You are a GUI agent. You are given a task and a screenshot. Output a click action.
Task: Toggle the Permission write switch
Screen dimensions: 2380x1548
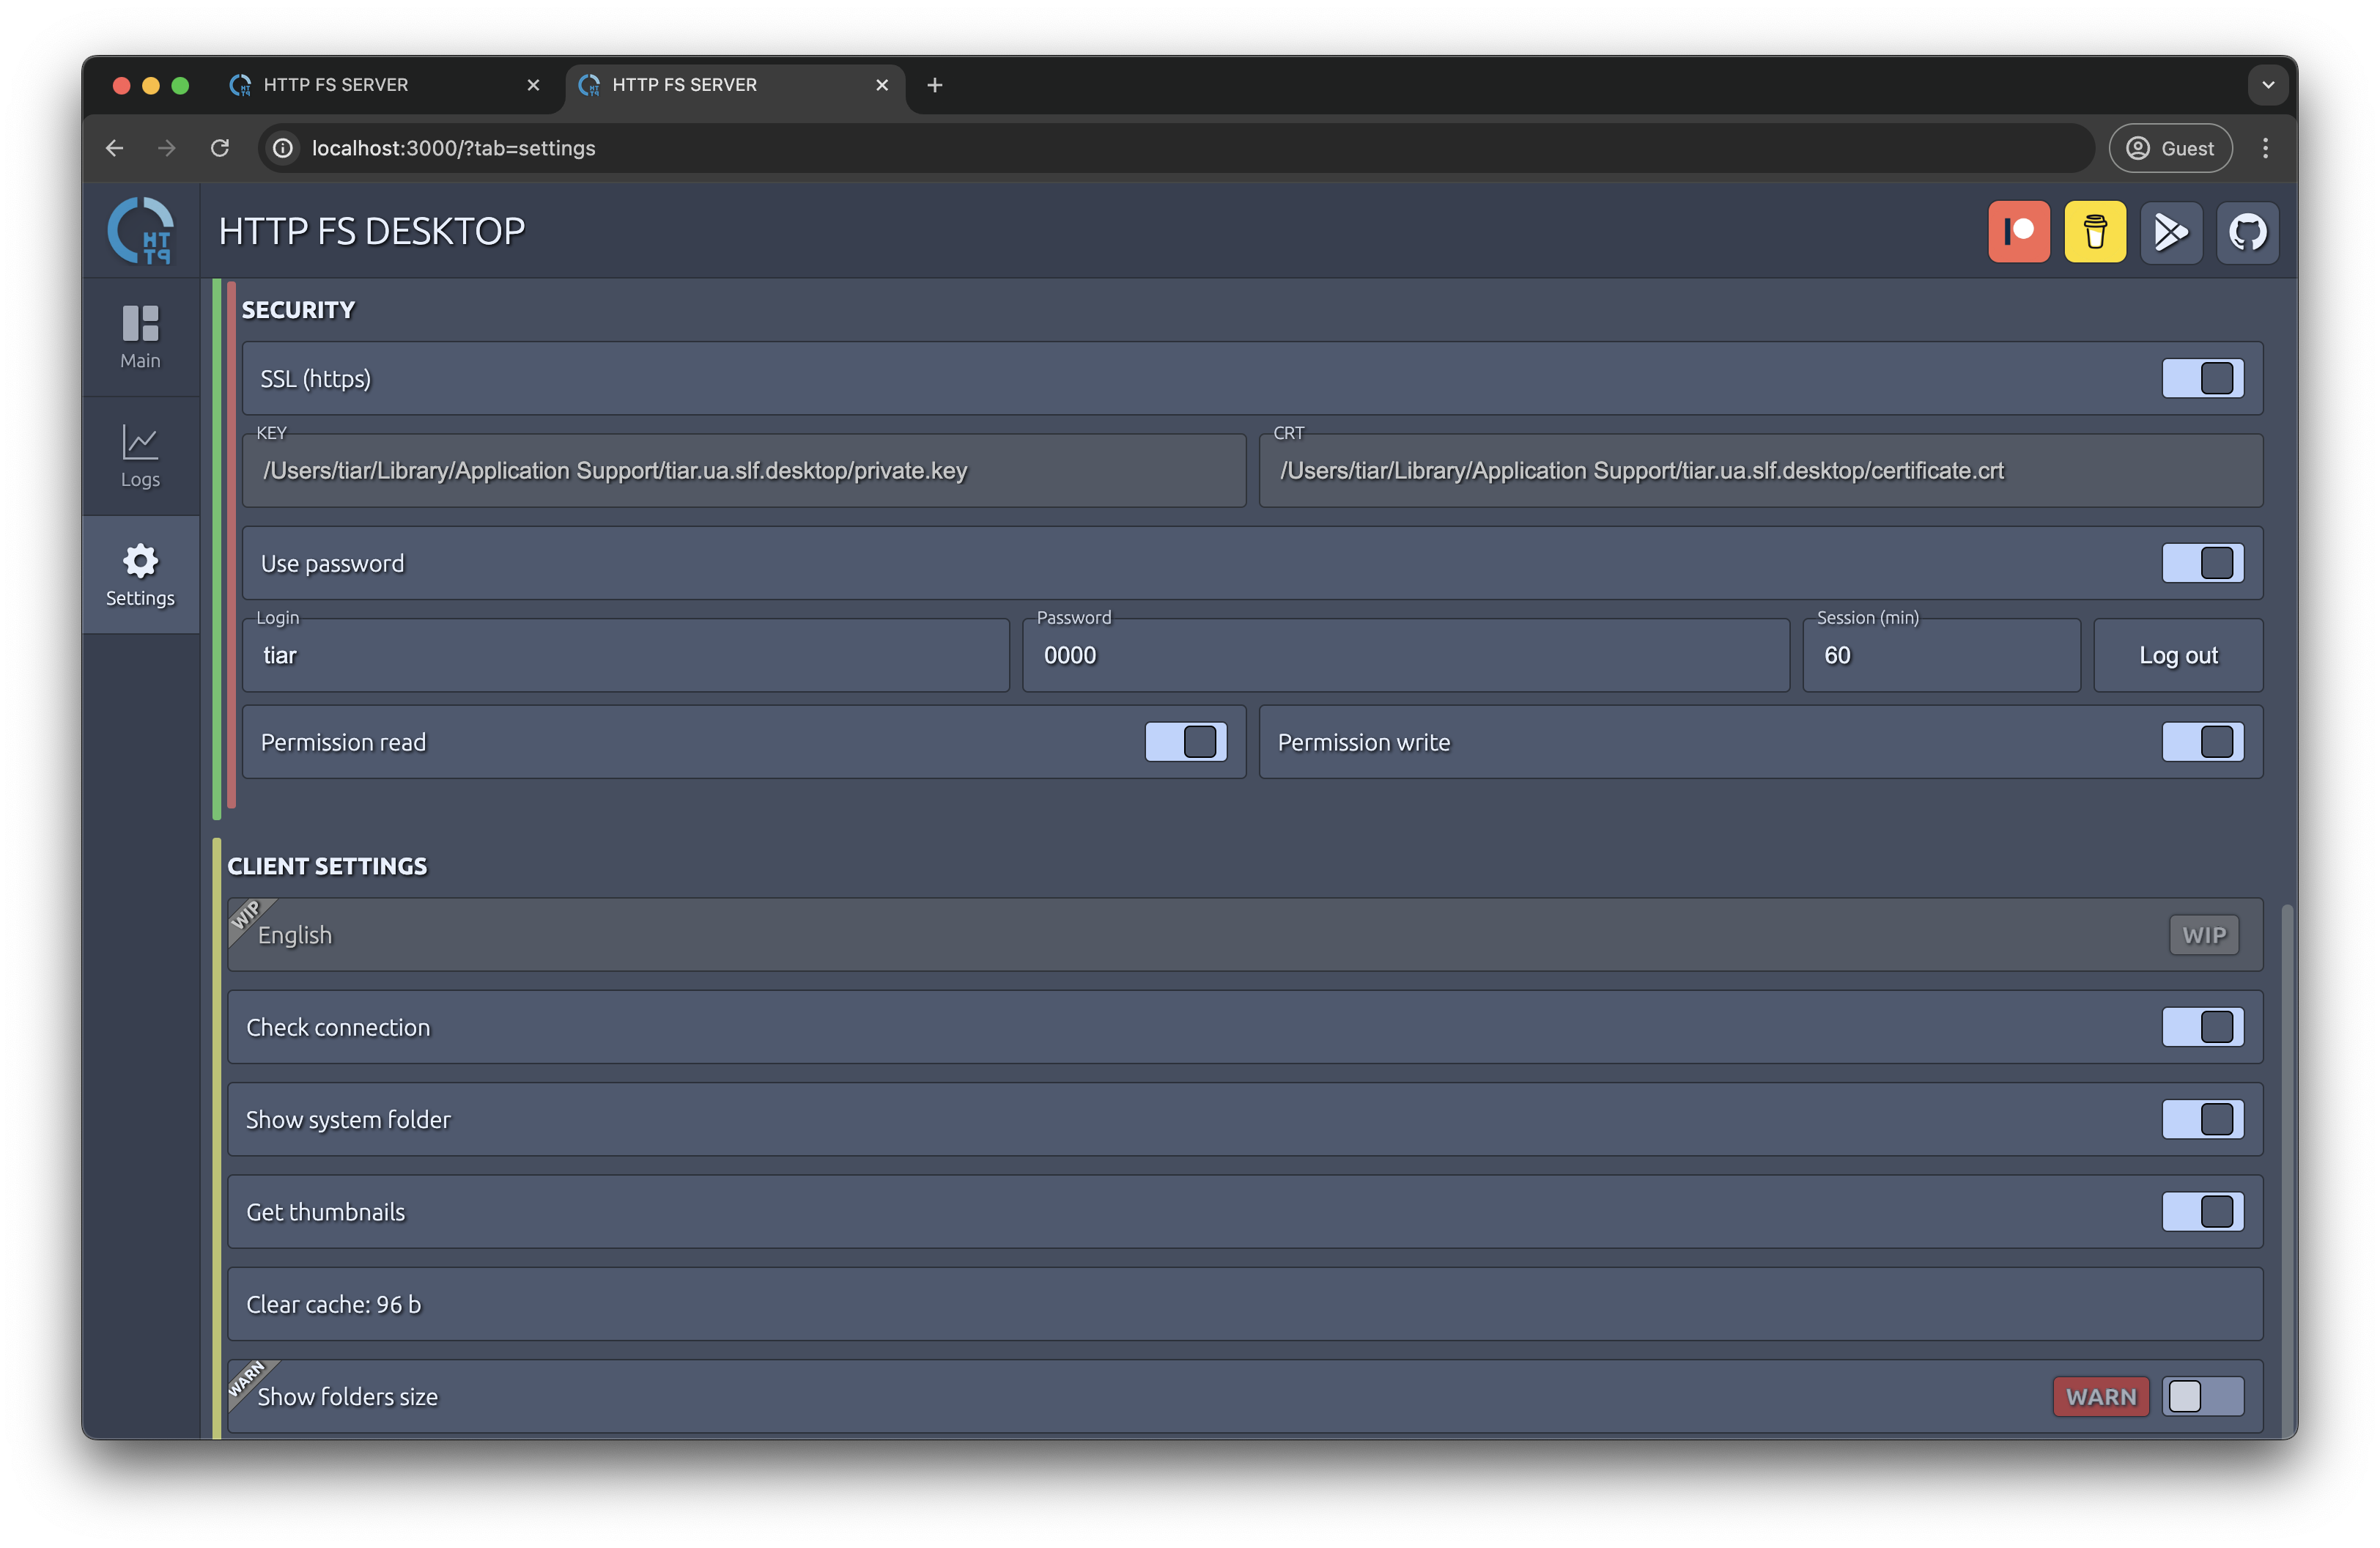pyautogui.click(x=2202, y=742)
